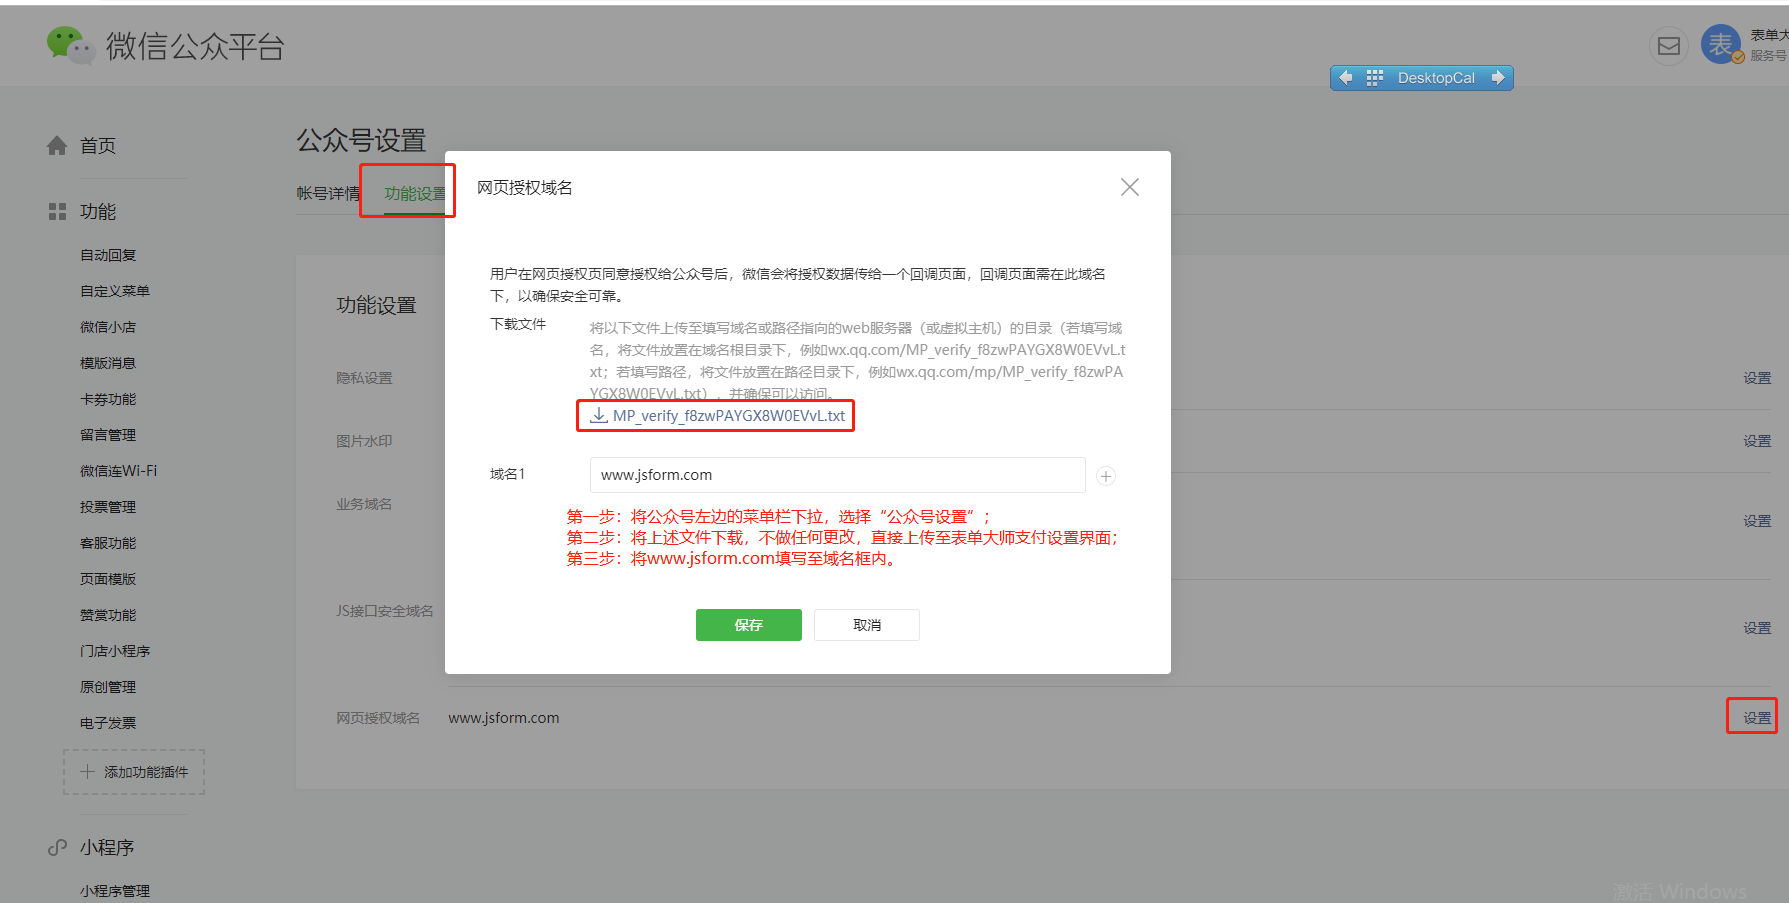
Task: Open 模版消息 in the sidebar
Action: (x=108, y=363)
